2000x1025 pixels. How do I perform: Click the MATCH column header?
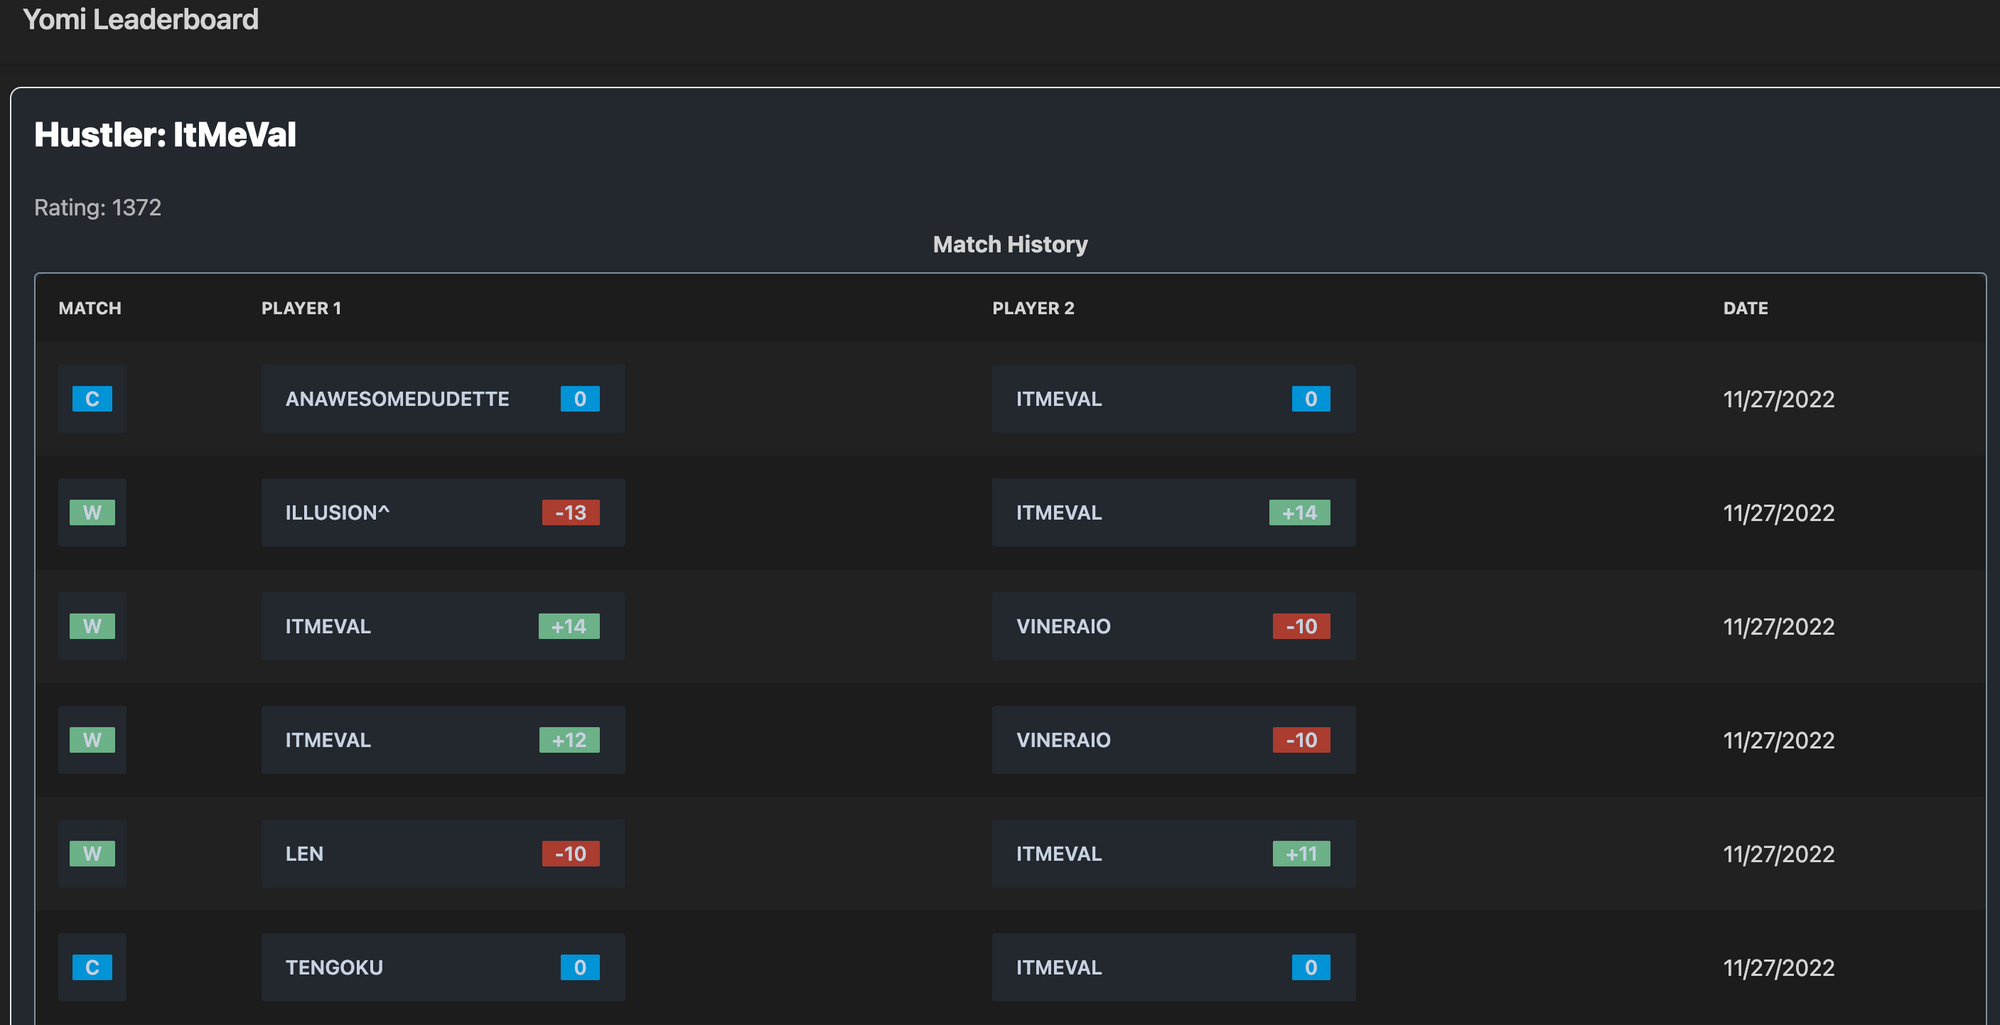click(90, 308)
